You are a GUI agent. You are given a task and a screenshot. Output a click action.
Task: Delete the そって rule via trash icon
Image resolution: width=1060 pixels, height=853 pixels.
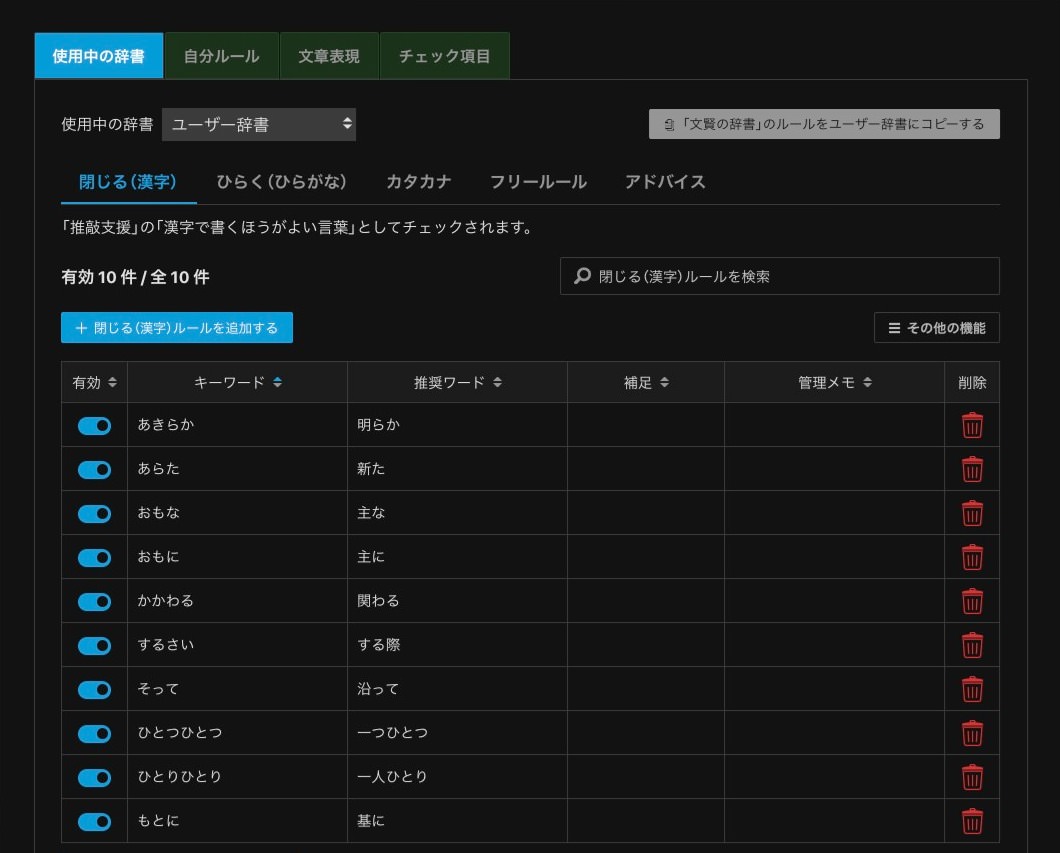coord(971,689)
